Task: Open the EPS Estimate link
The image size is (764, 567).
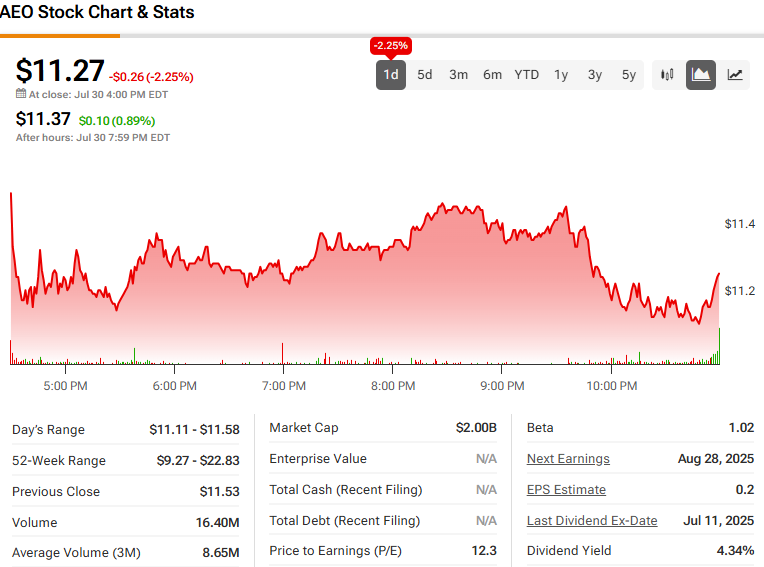Action: [566, 490]
